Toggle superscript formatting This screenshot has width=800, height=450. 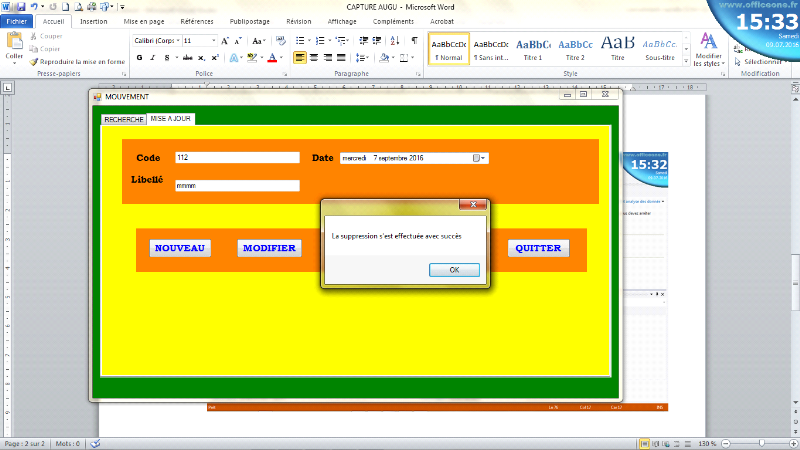[215, 58]
